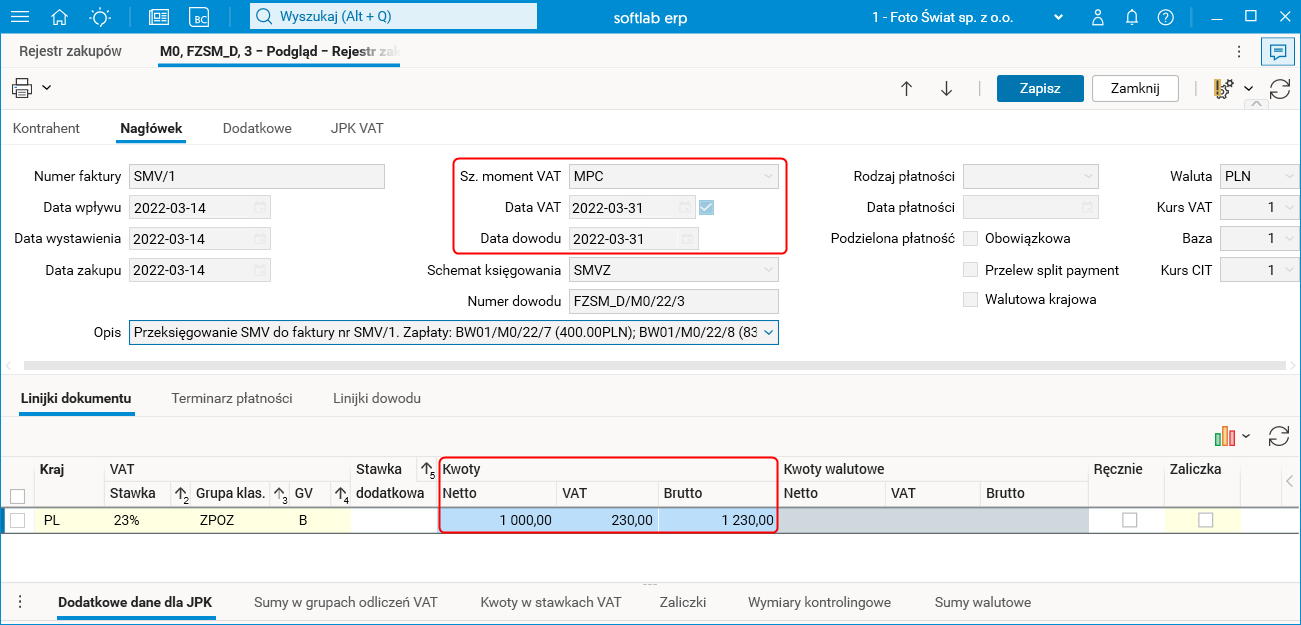
Task: Toggle Walutowa krajowa checkbox
Action: 970,300
